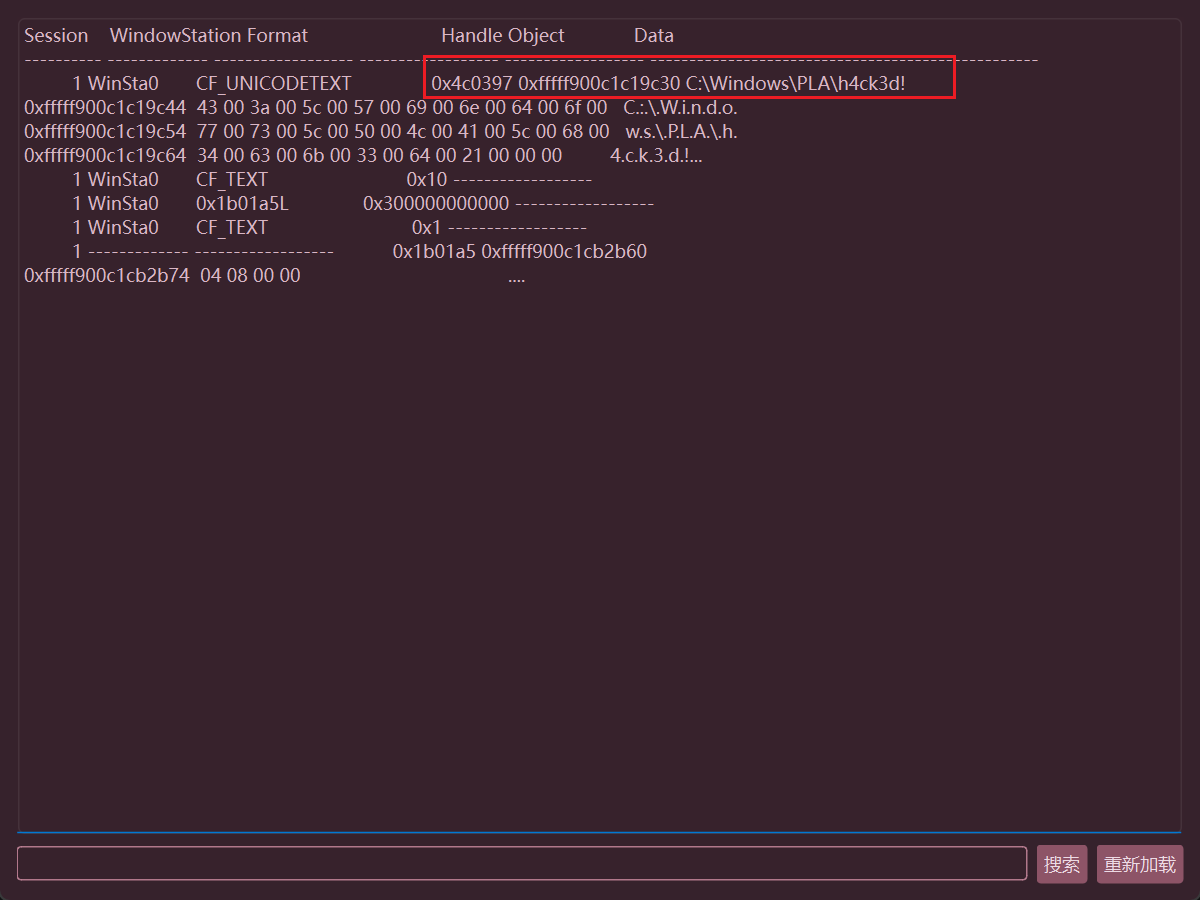Click the Format column header

point(277,36)
